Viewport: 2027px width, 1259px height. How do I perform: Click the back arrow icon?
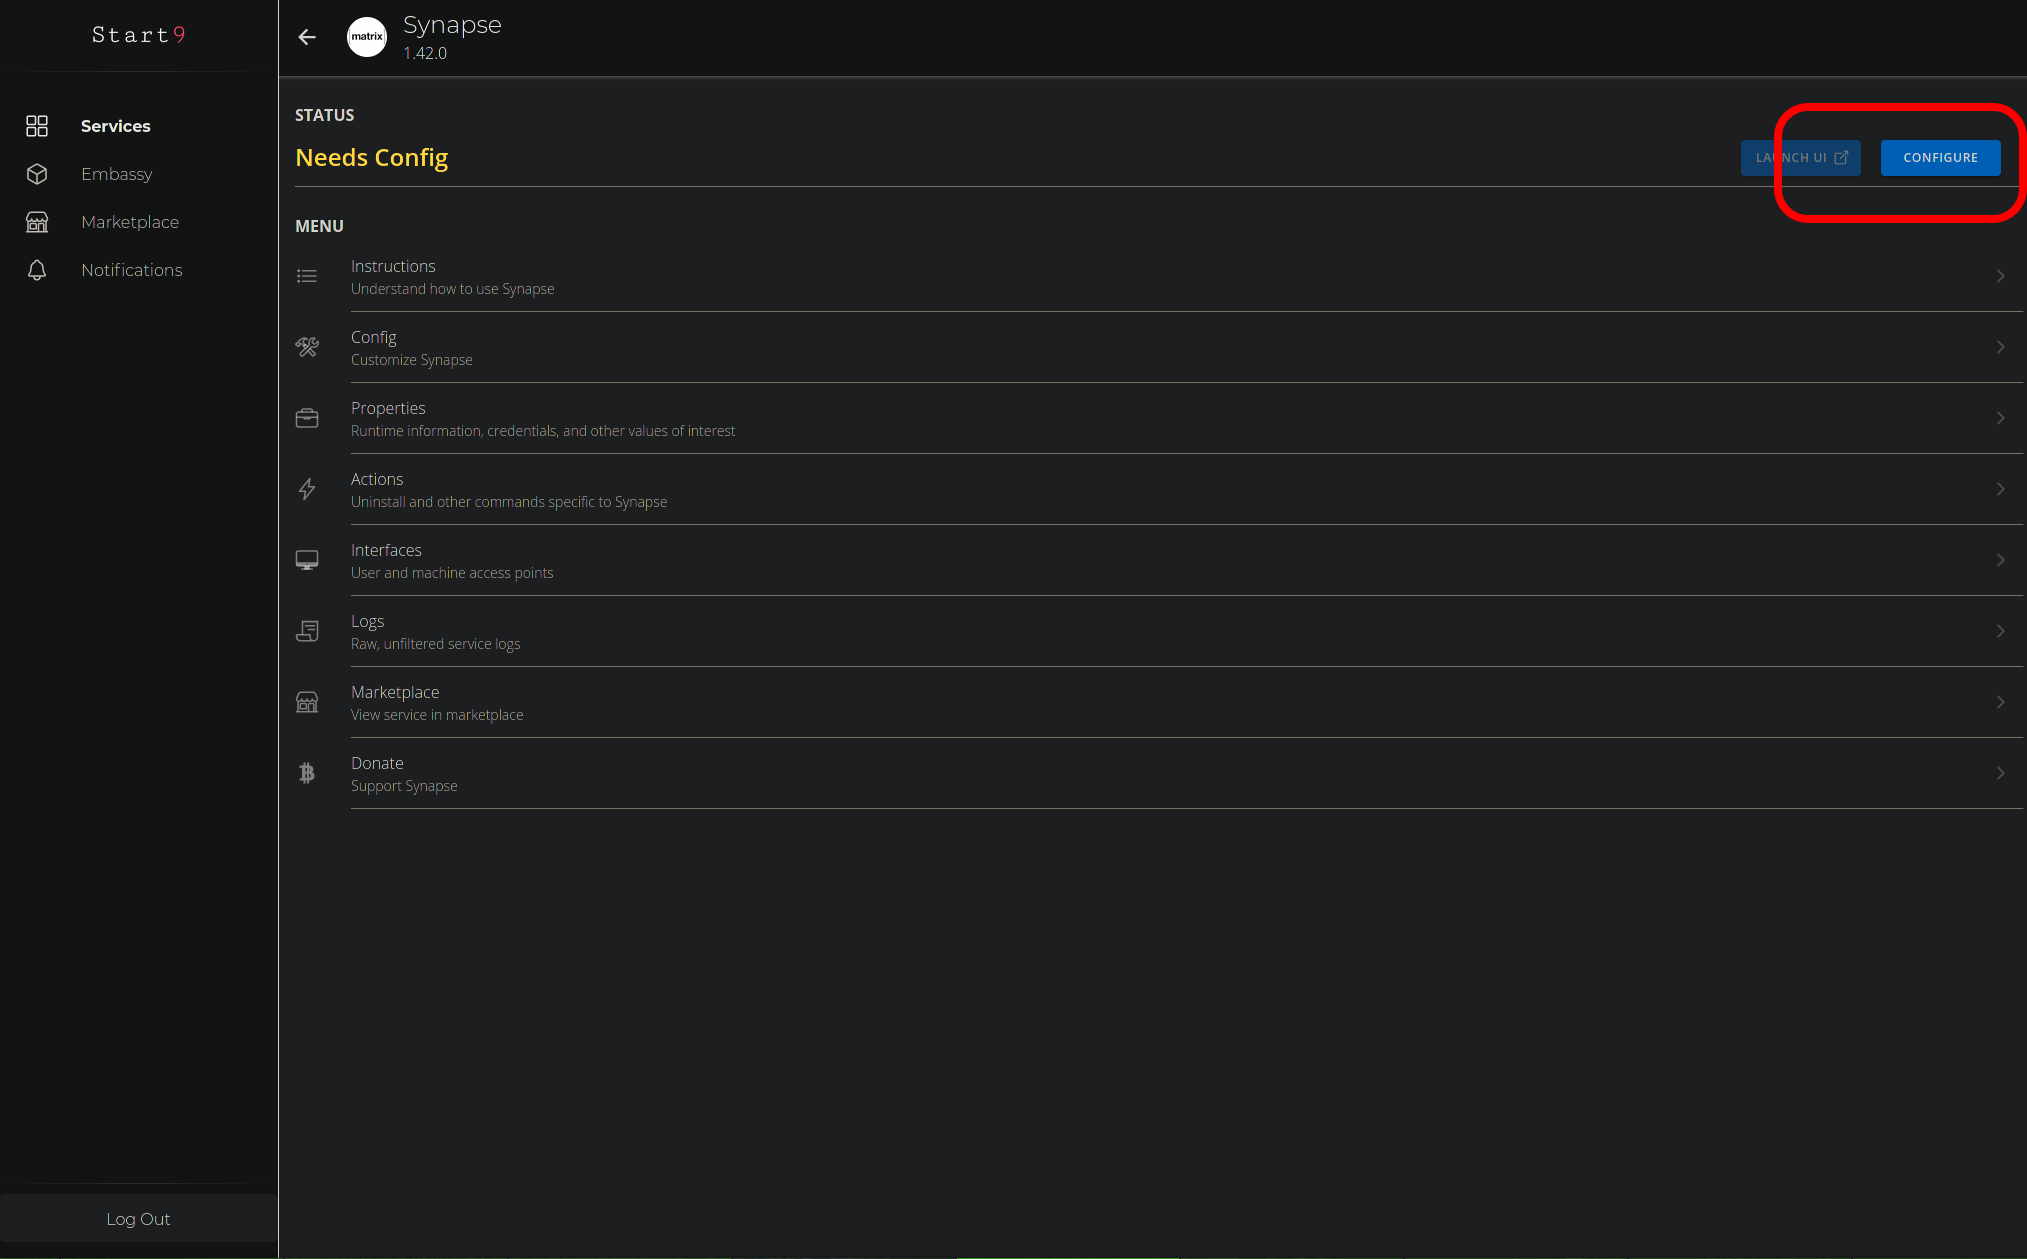pos(307,37)
